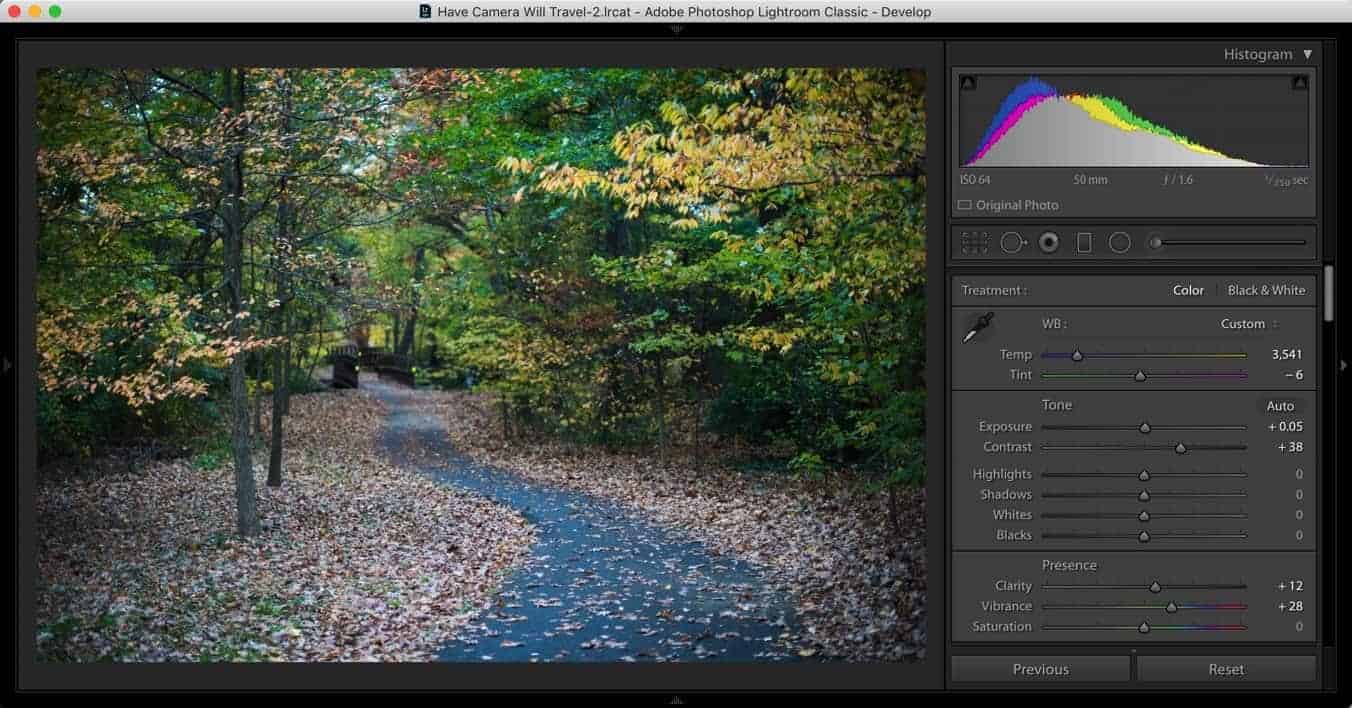The image size is (1352, 708).
Task: Enable the Original Photo checkbox
Action: coord(965,205)
